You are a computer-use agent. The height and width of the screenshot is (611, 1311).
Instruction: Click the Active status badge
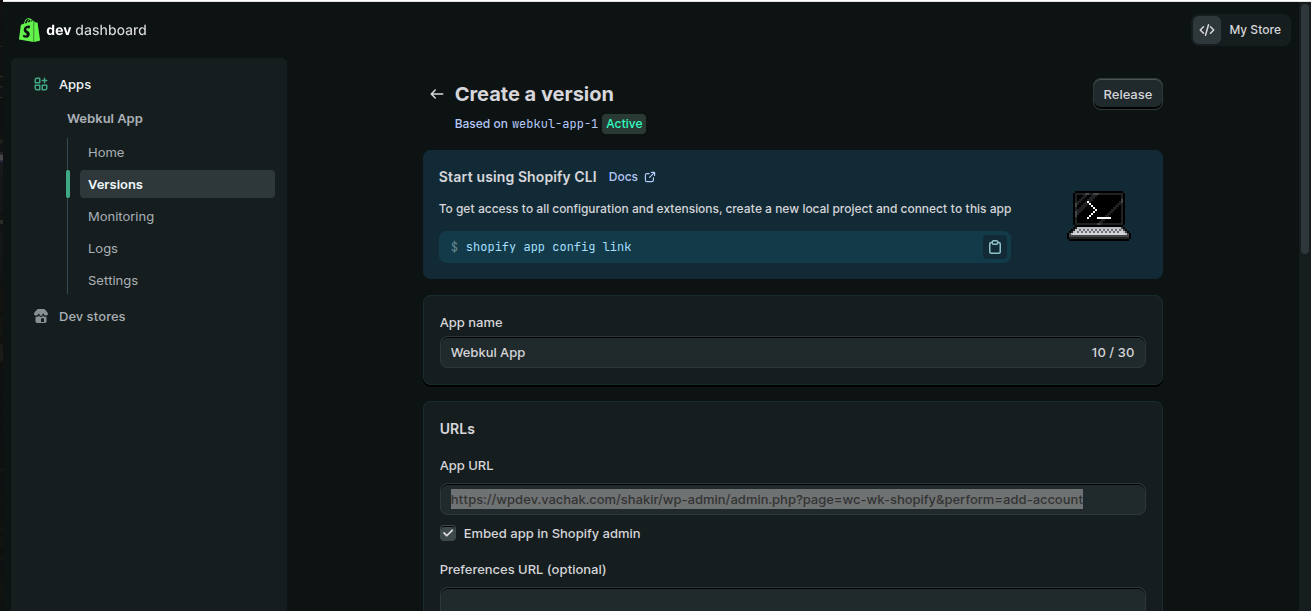coord(624,123)
